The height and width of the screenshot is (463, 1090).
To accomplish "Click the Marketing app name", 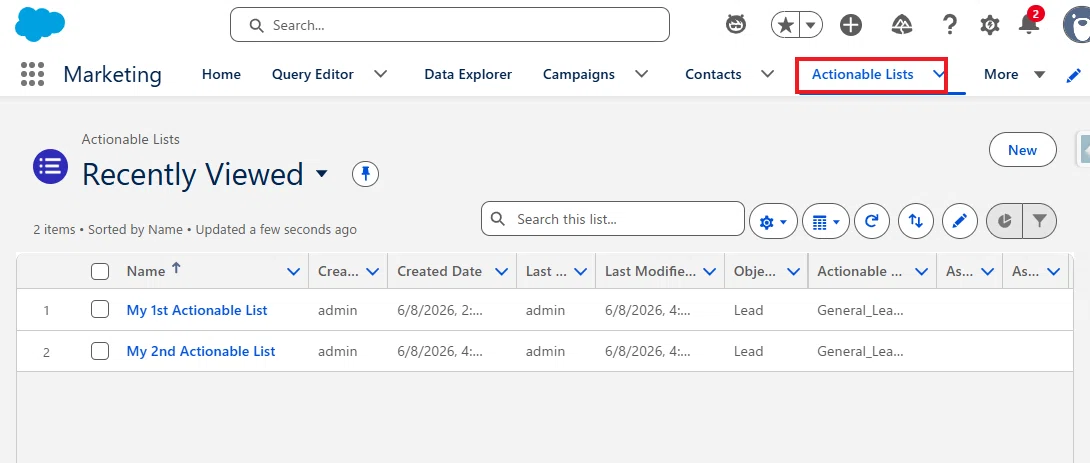I will (113, 74).
